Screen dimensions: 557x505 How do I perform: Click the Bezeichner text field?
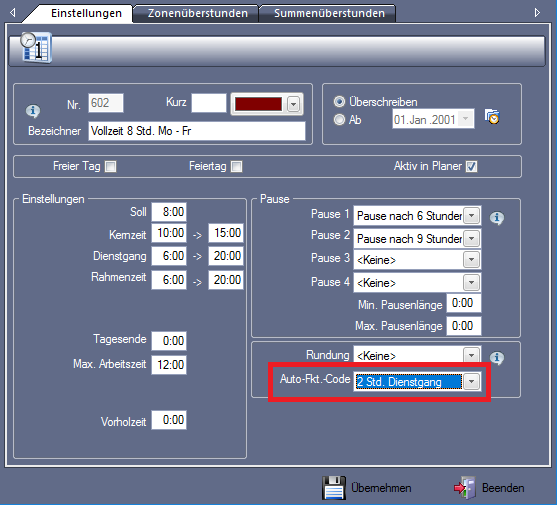pos(197,131)
